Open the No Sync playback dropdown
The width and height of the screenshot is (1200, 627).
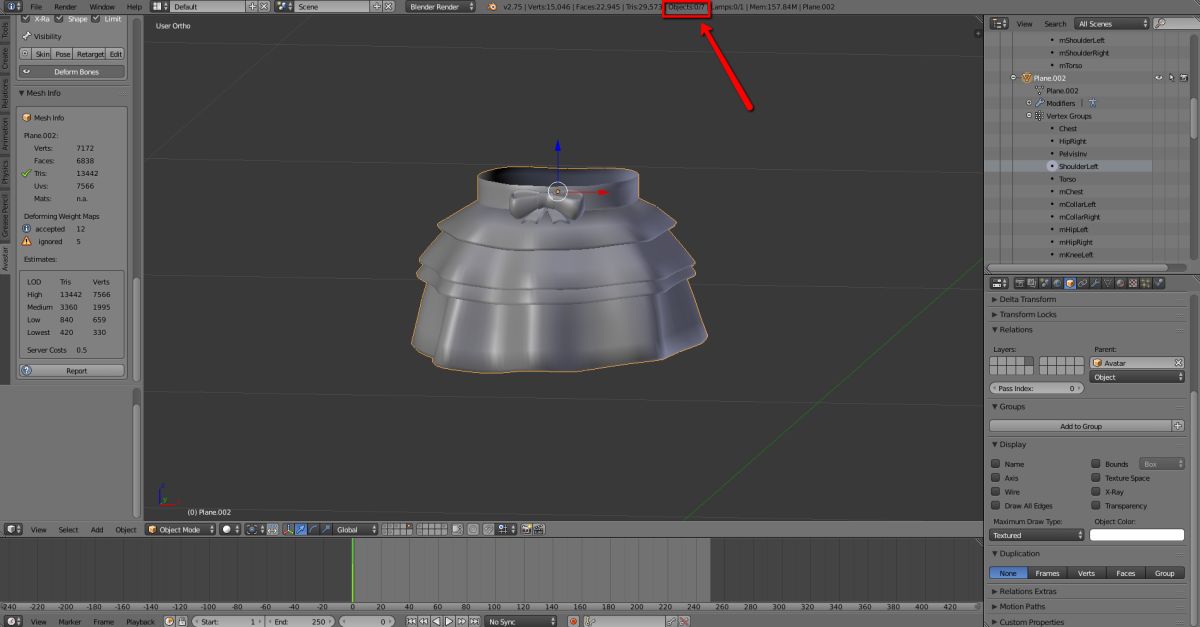pos(520,621)
